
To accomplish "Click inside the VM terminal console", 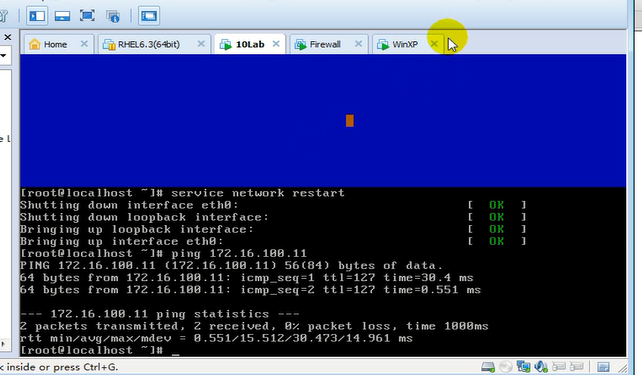I will (323, 272).
